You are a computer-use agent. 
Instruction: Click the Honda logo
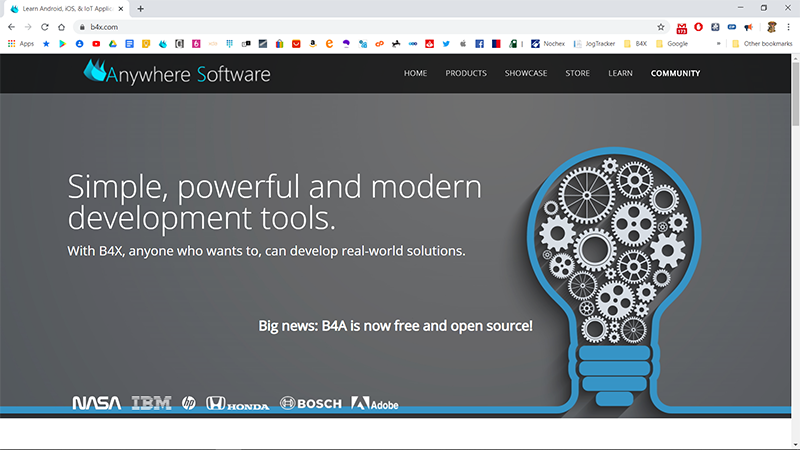point(238,404)
